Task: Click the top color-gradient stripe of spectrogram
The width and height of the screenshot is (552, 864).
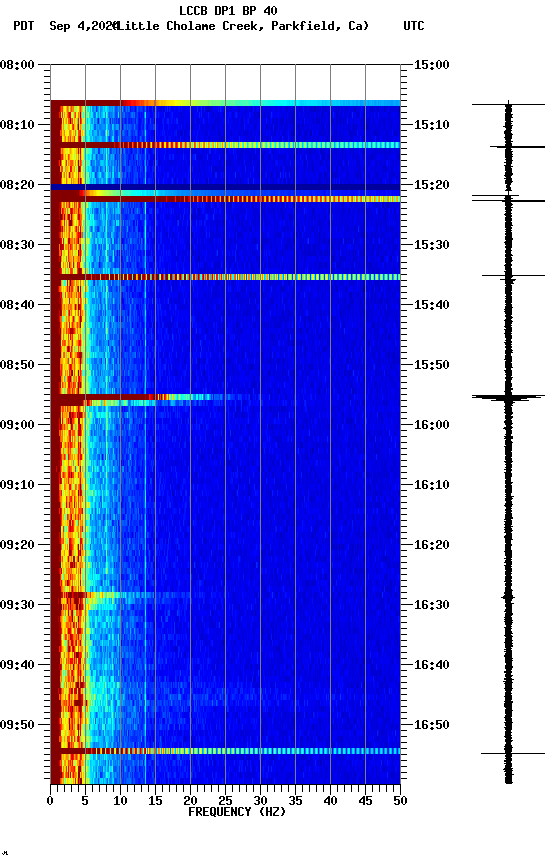Action: tap(225, 103)
